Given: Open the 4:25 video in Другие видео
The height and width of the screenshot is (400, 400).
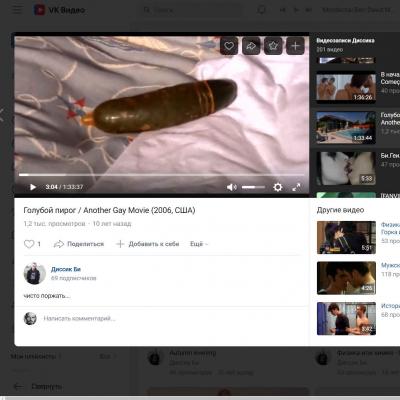Looking at the screenshot, I should tap(346, 278).
